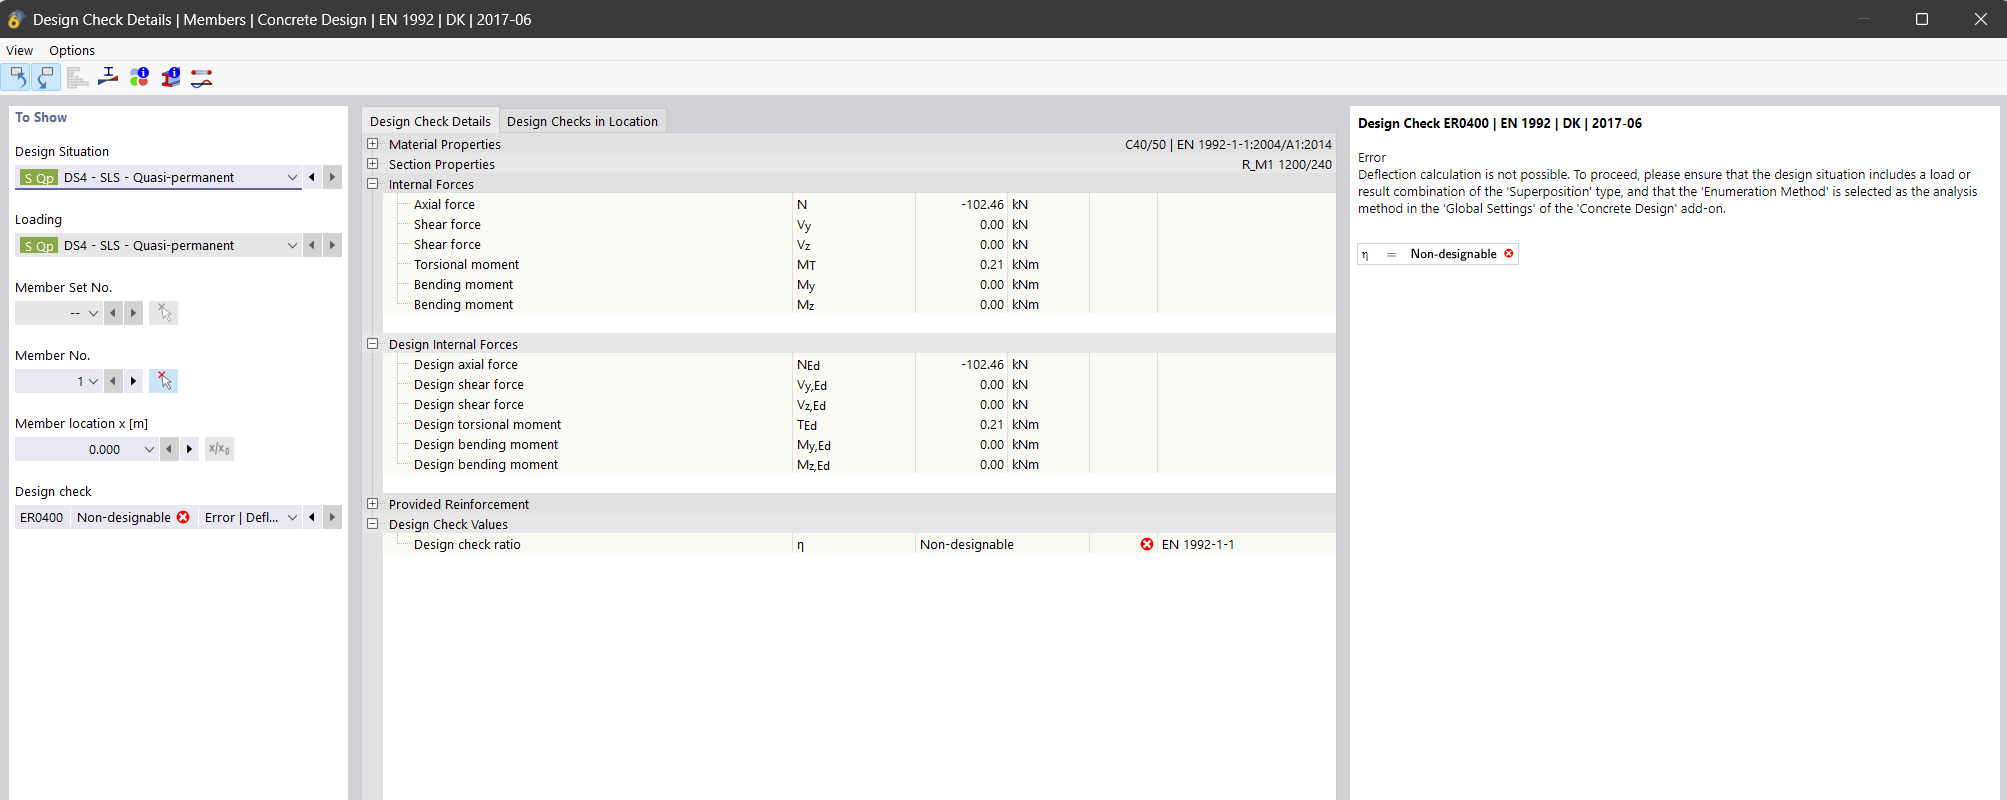Switch to Design Checks in Location tab
Viewport: 2007px width, 800px height.
[582, 121]
